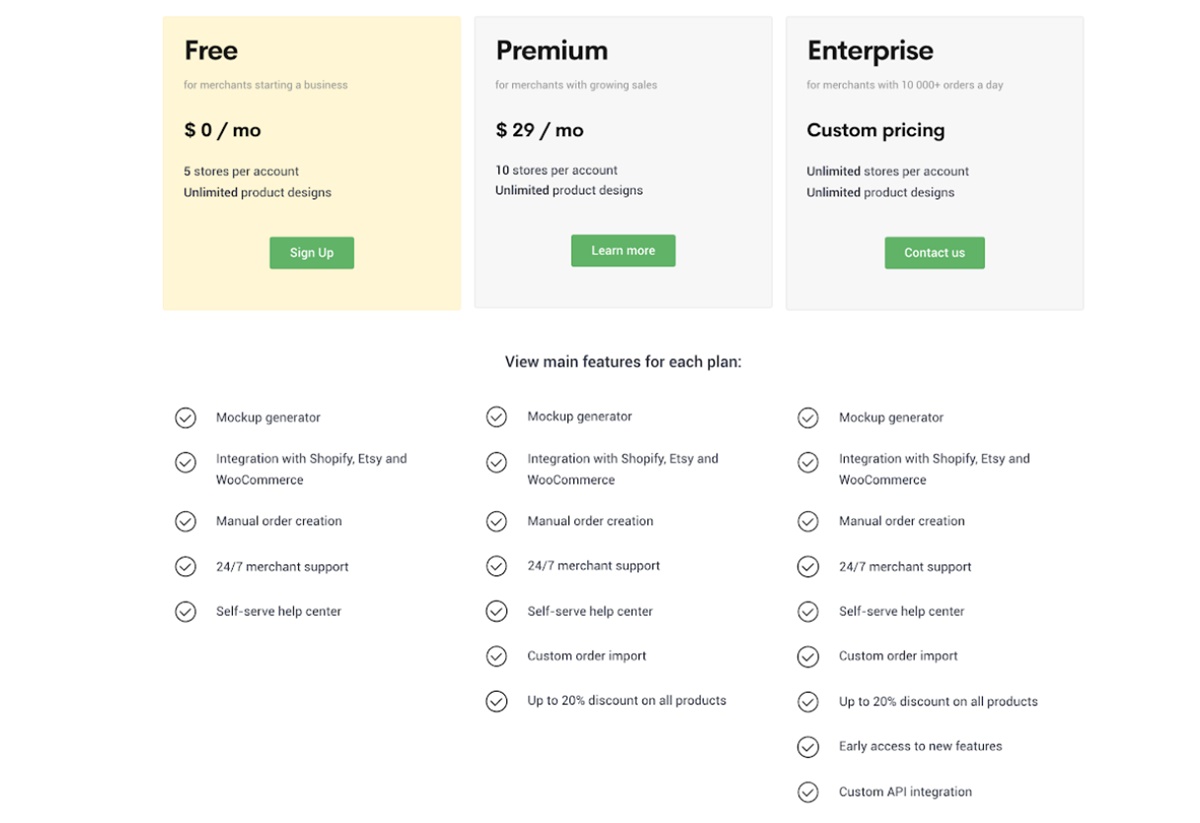This screenshot has height=823, width=1200.
Task: Click Premium Manual order creation check icon
Action: tap(496, 521)
